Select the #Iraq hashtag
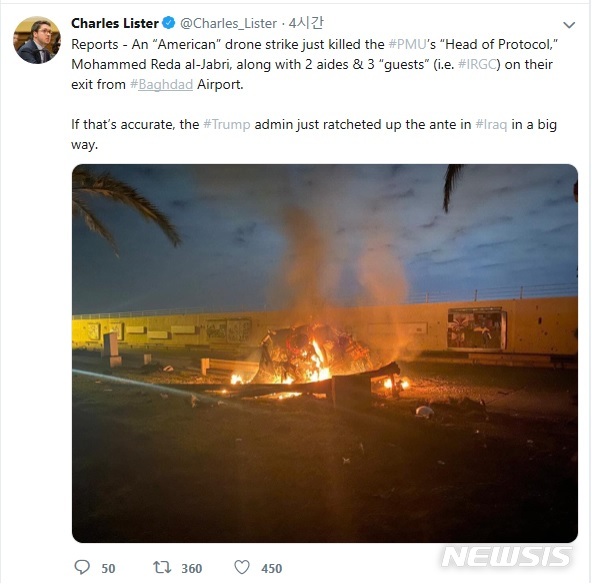This screenshot has height=585, width=592. [x=491, y=125]
